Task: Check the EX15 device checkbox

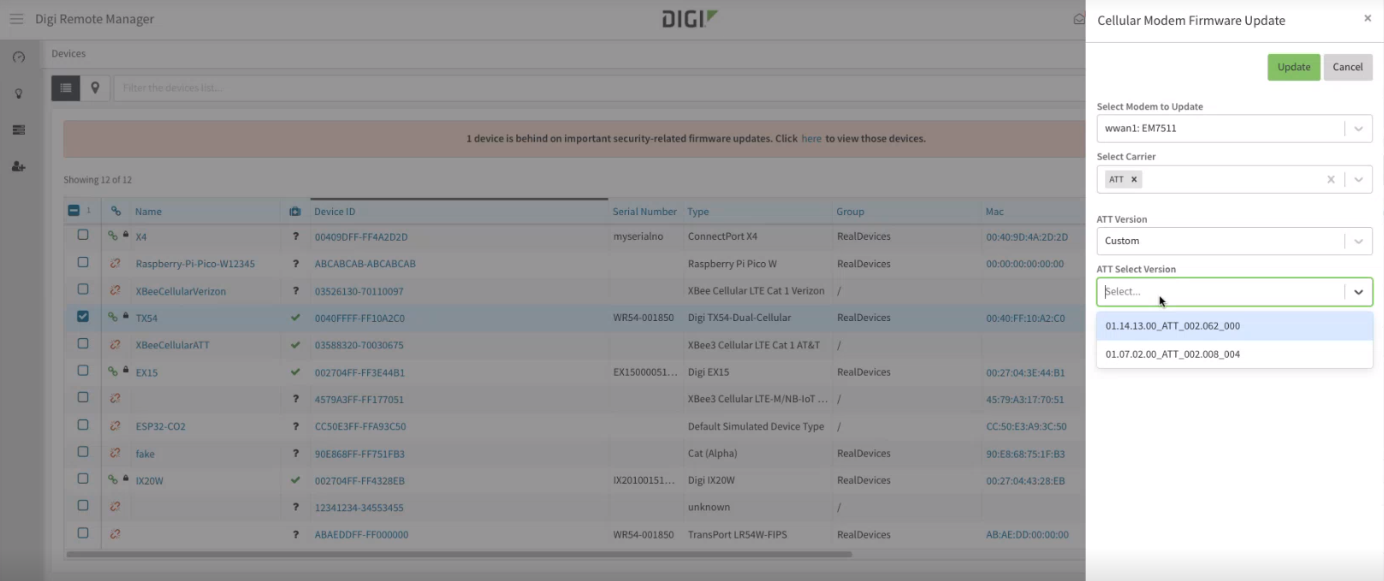Action: pos(83,370)
